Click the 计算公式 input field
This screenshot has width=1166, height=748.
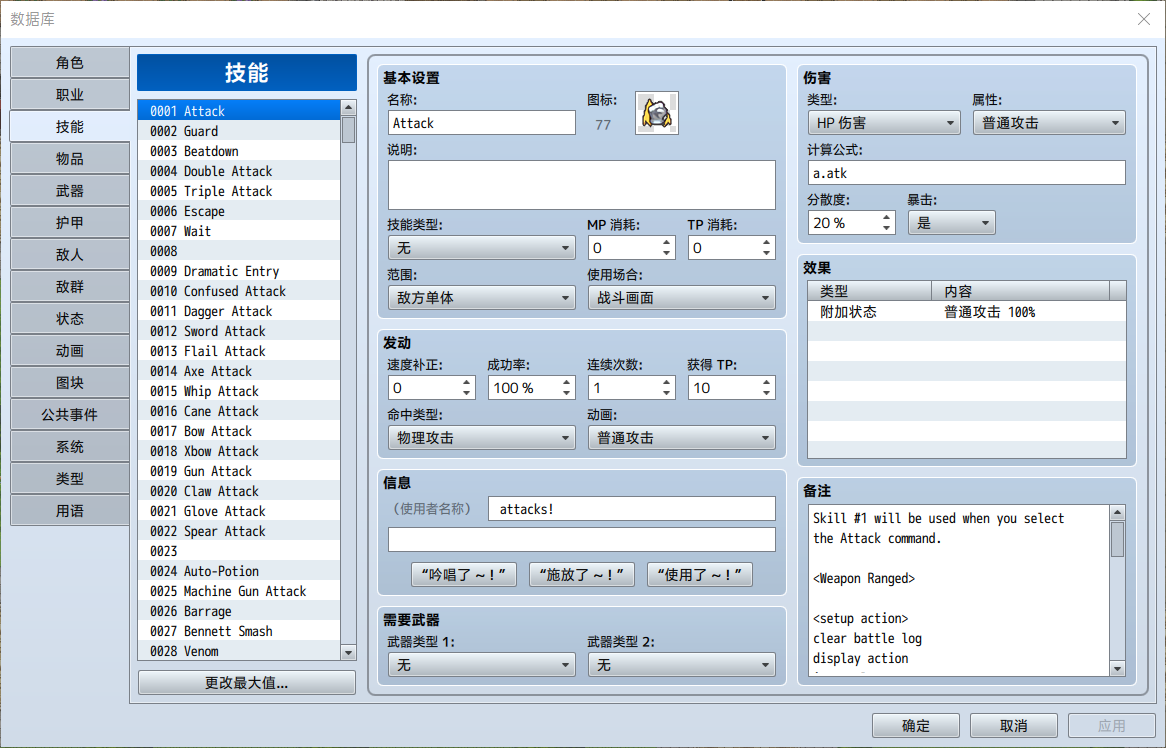tap(967, 173)
